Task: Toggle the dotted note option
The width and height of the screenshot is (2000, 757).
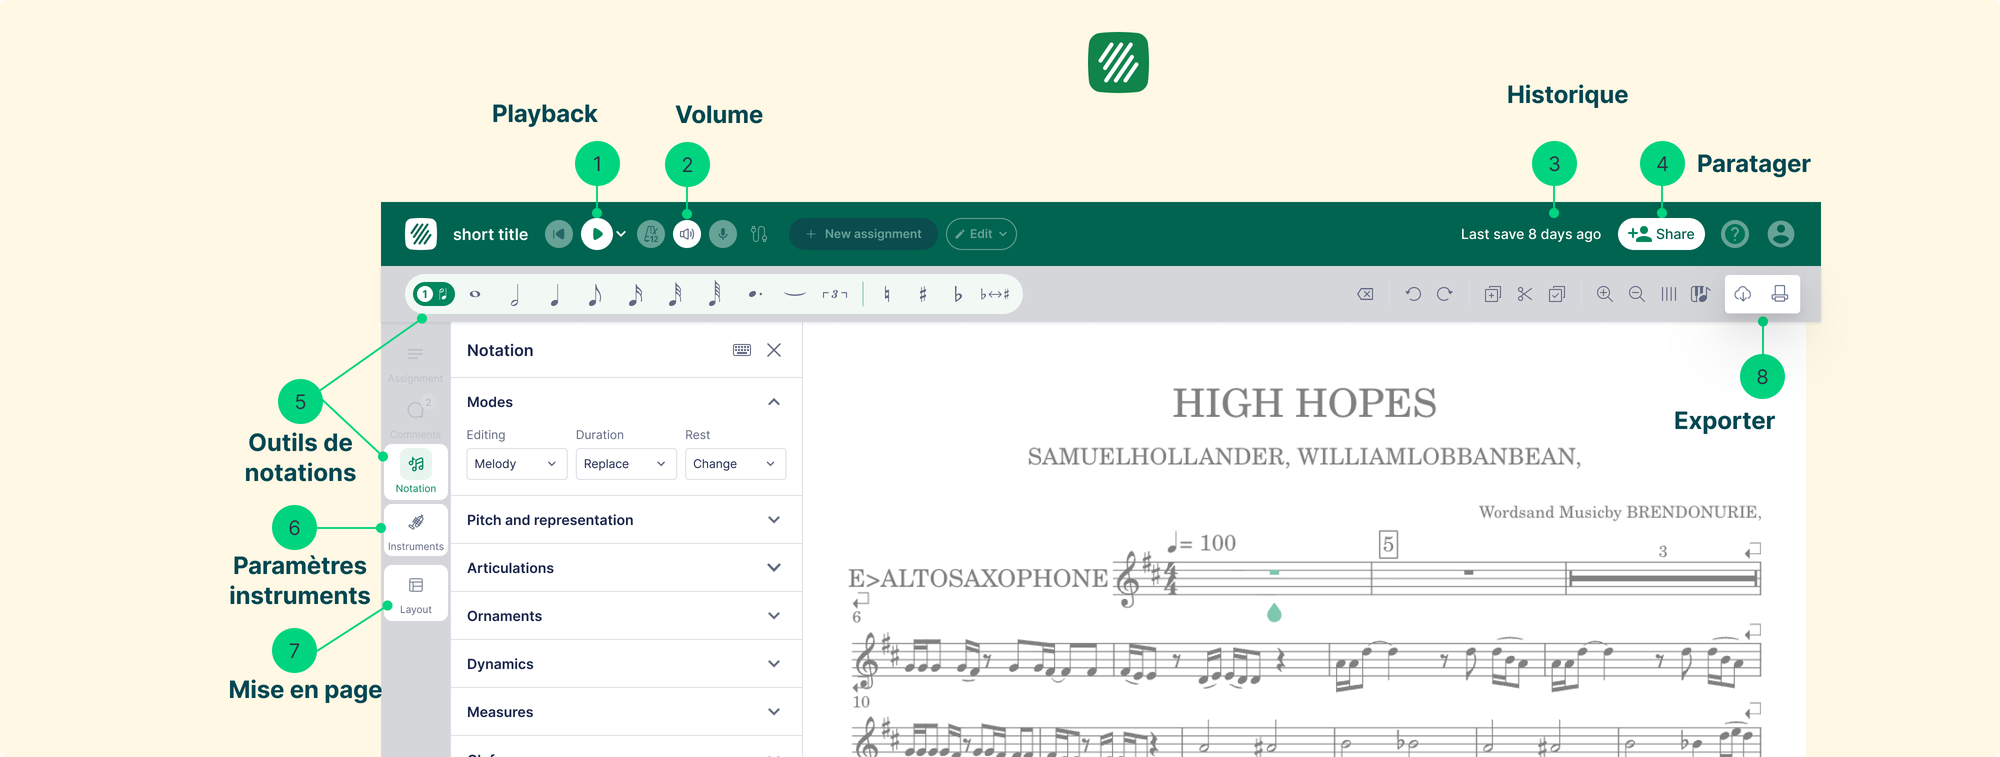Action: (755, 294)
